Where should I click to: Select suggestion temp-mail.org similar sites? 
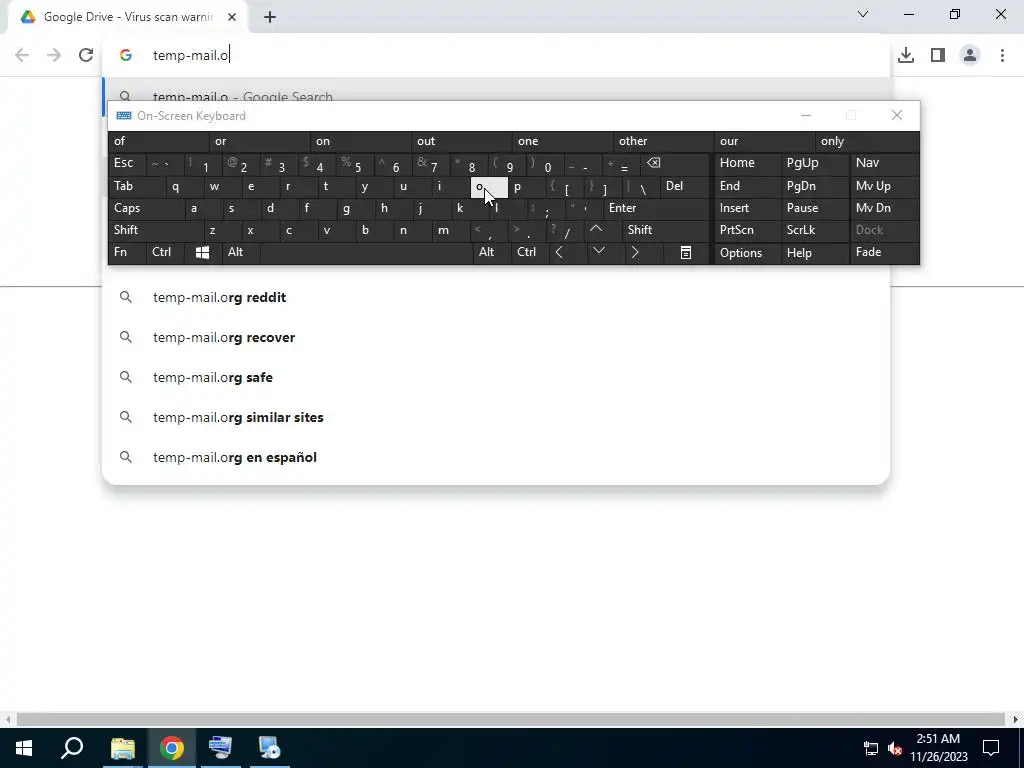[x=496, y=417]
